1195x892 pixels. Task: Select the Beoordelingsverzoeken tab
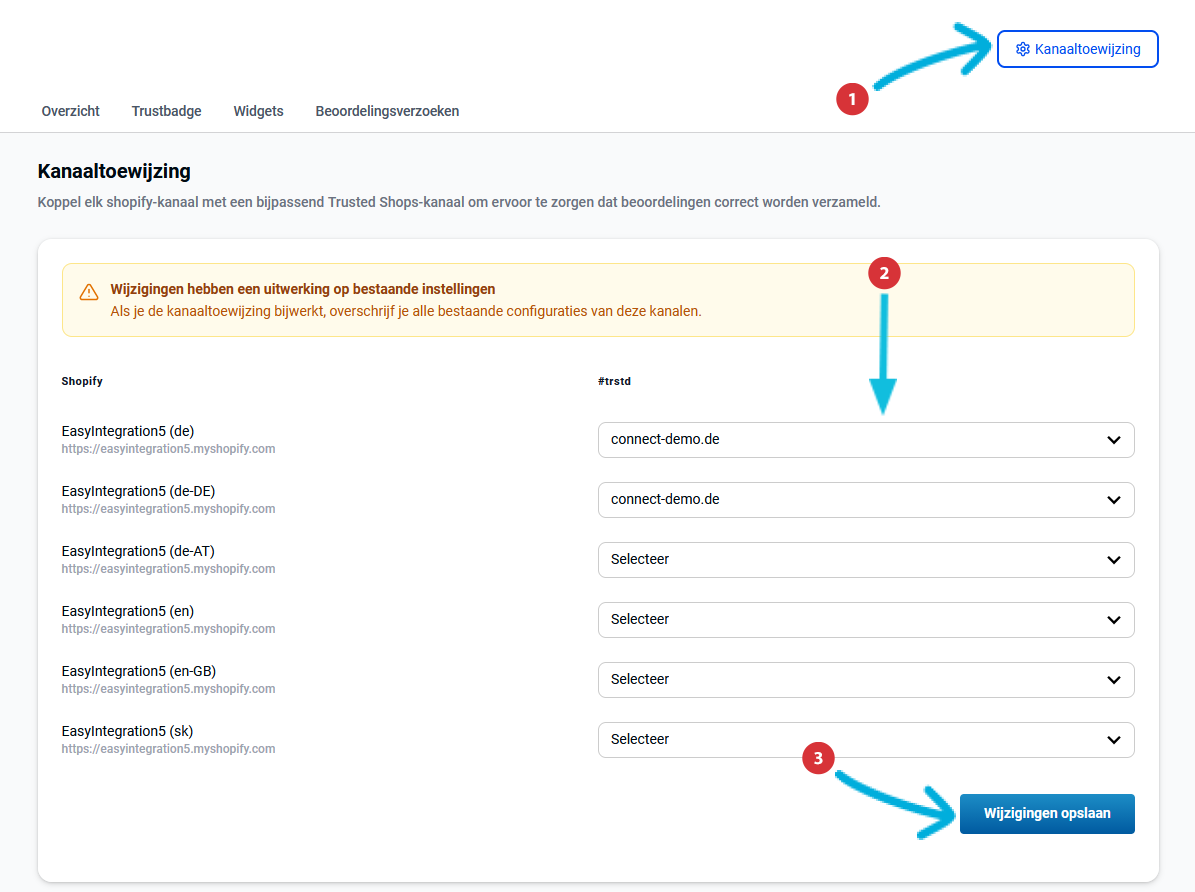[x=387, y=111]
